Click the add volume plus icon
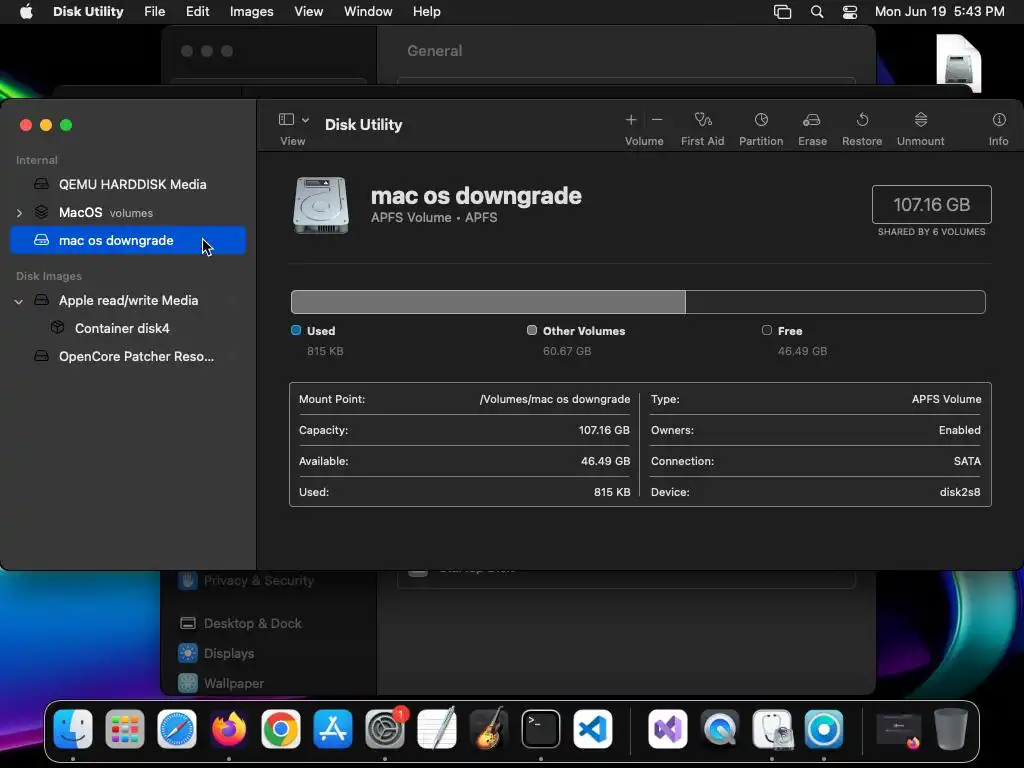This screenshot has height=768, width=1024. pyautogui.click(x=631, y=120)
